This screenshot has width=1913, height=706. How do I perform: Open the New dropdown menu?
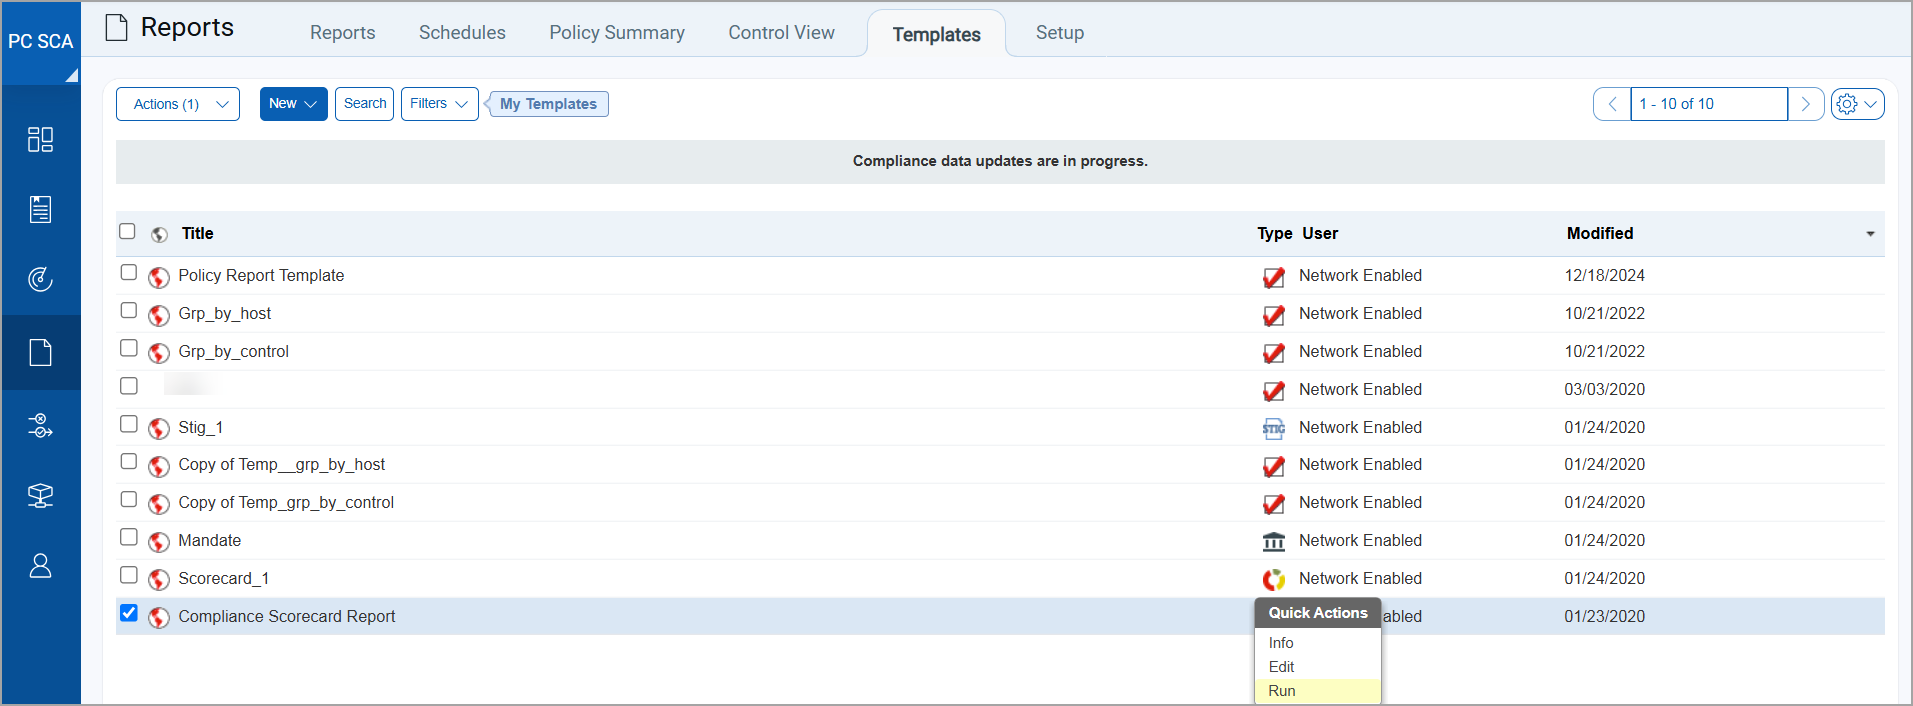click(294, 104)
